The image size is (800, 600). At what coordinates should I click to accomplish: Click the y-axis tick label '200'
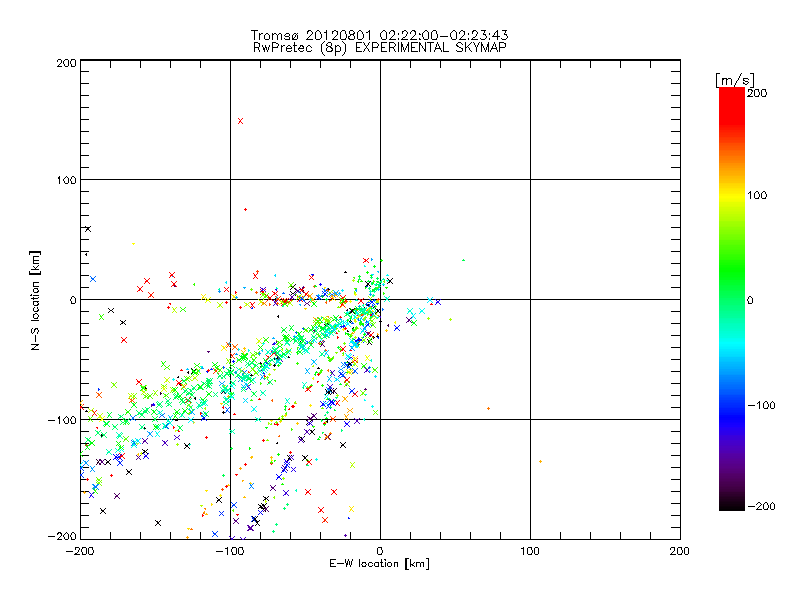[67, 63]
